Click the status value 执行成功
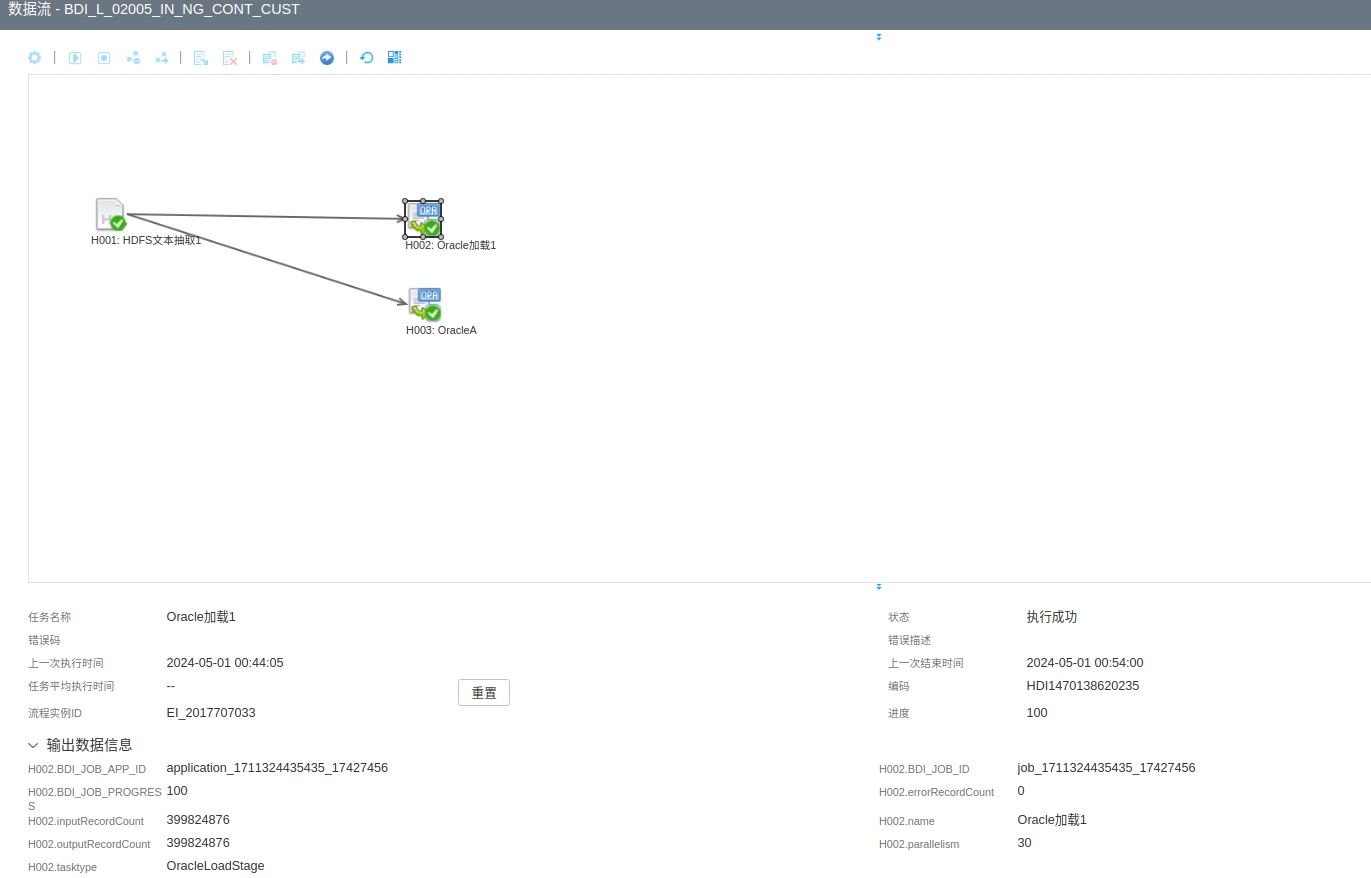Viewport: 1371px width, 878px height. click(1052, 617)
